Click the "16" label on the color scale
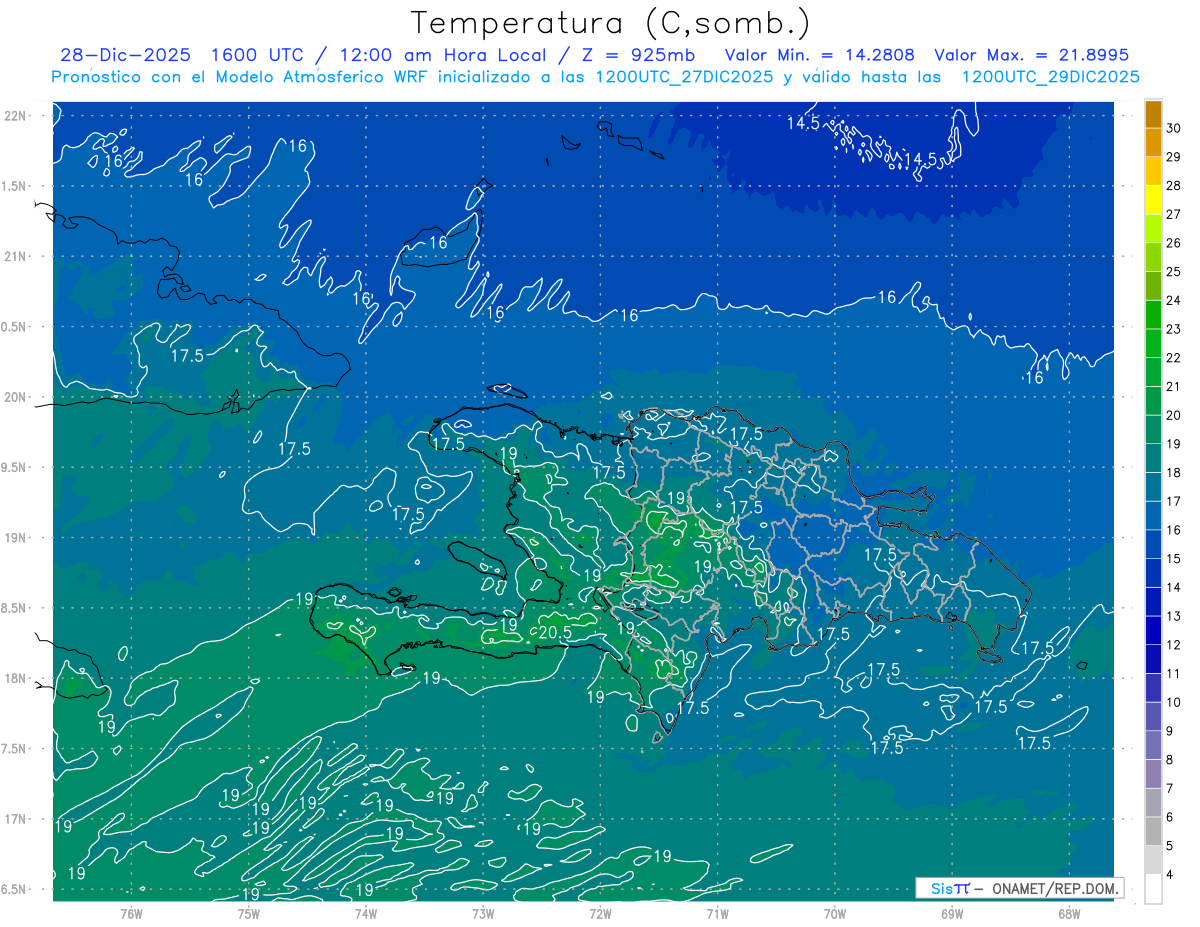 (1175, 530)
